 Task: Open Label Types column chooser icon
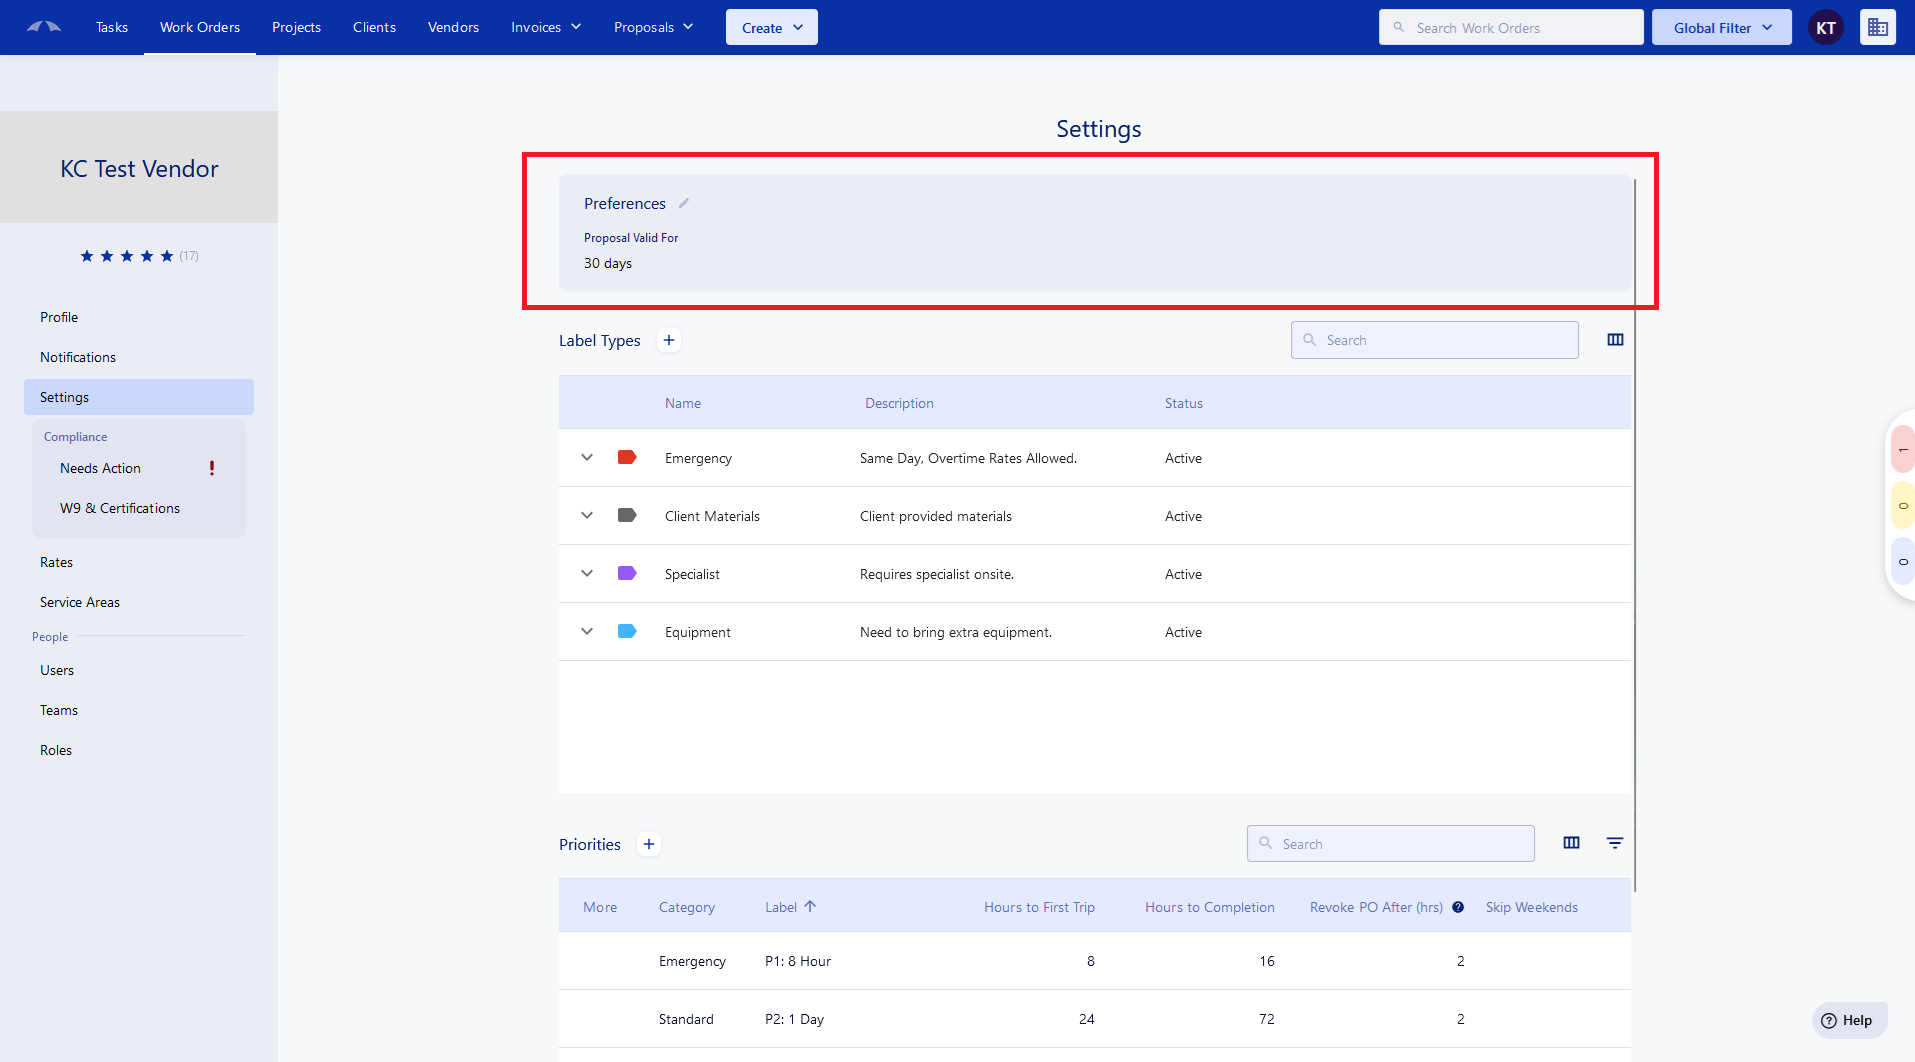tap(1615, 340)
